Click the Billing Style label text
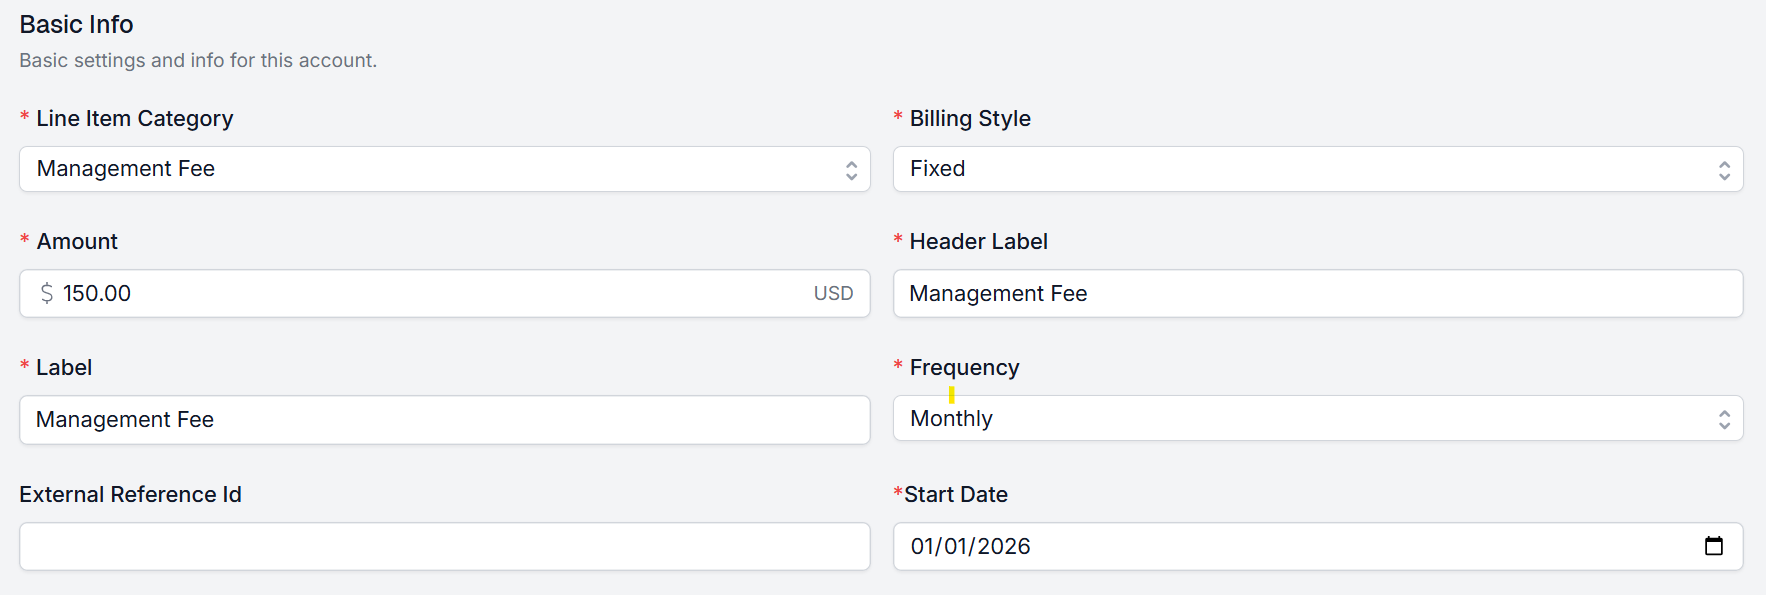 969,118
